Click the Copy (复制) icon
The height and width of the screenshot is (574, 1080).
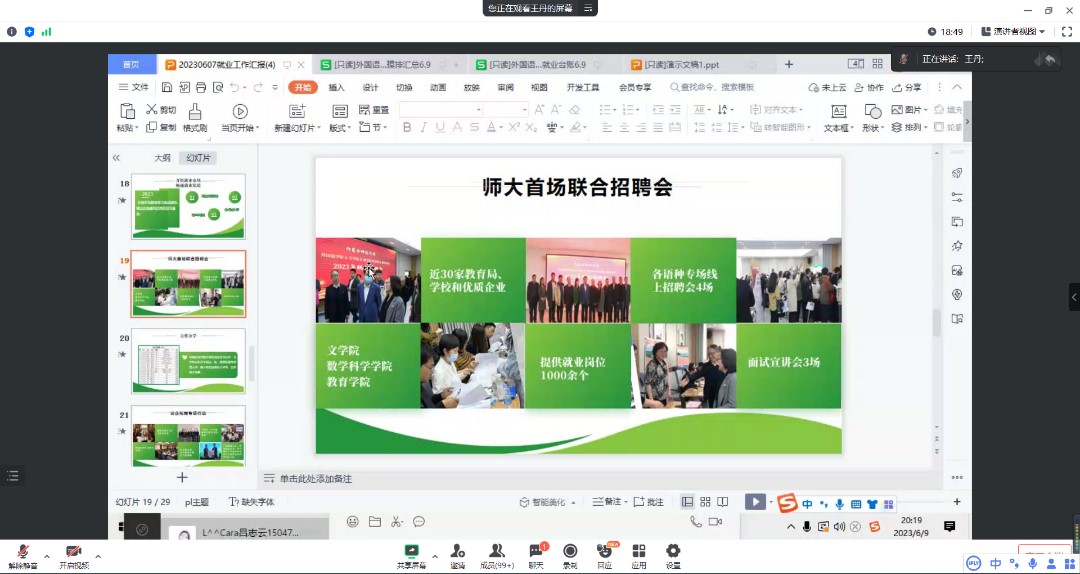click(152, 127)
